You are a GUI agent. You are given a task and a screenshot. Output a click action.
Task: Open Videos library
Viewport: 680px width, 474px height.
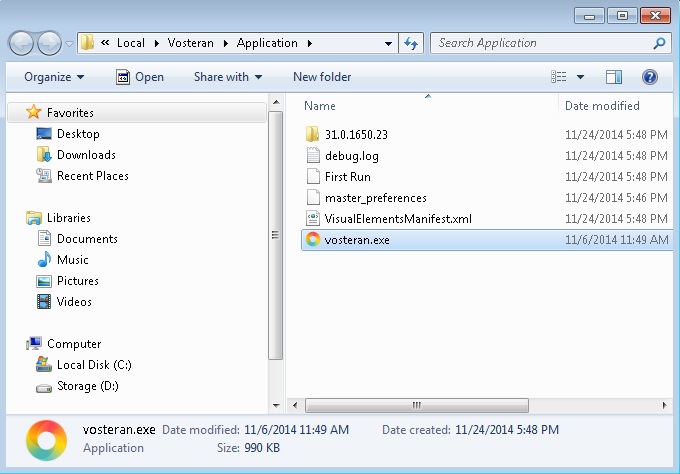click(74, 301)
